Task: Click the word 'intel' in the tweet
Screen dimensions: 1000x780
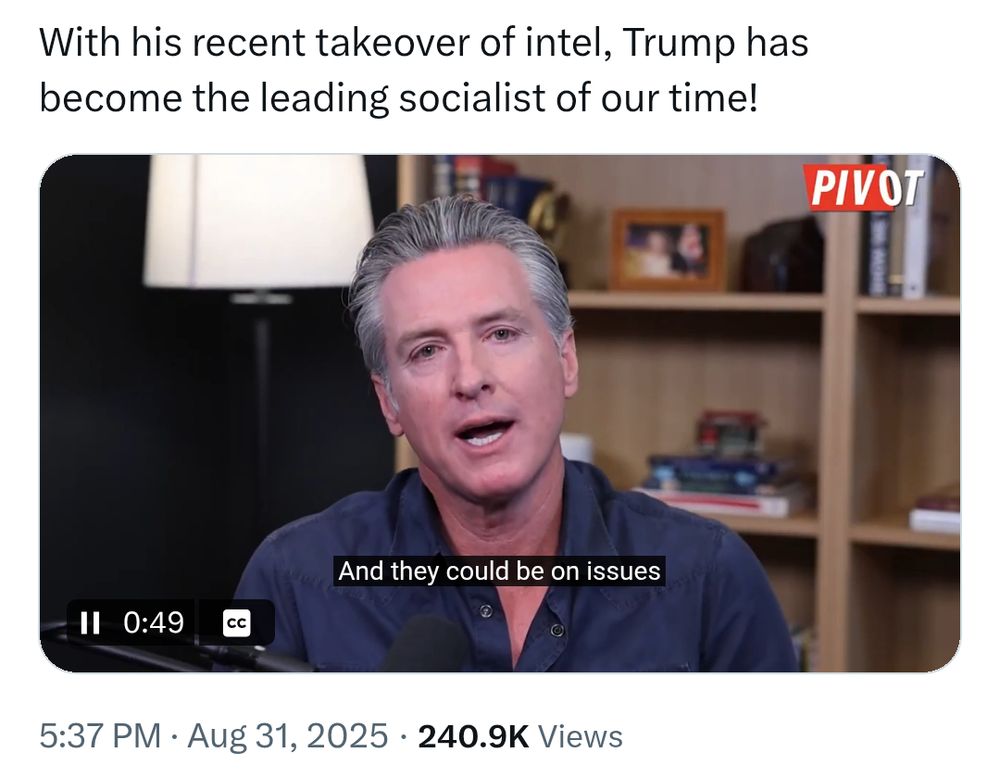Action: point(563,43)
